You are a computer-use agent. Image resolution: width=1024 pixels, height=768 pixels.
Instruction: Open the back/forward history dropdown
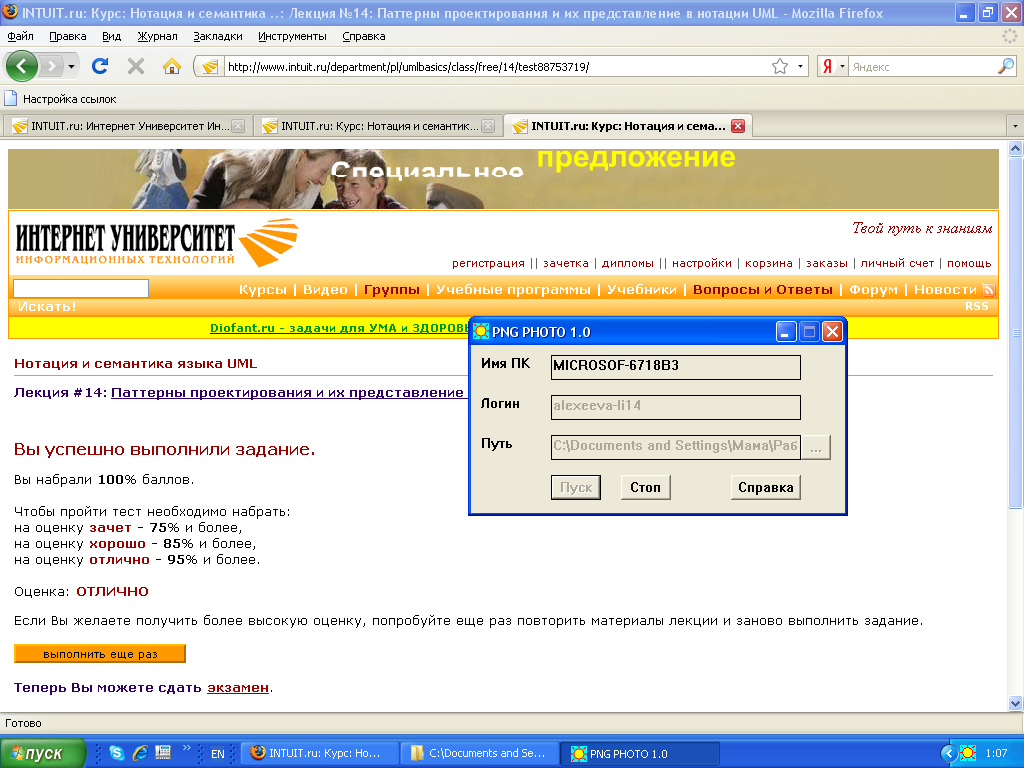(71, 66)
